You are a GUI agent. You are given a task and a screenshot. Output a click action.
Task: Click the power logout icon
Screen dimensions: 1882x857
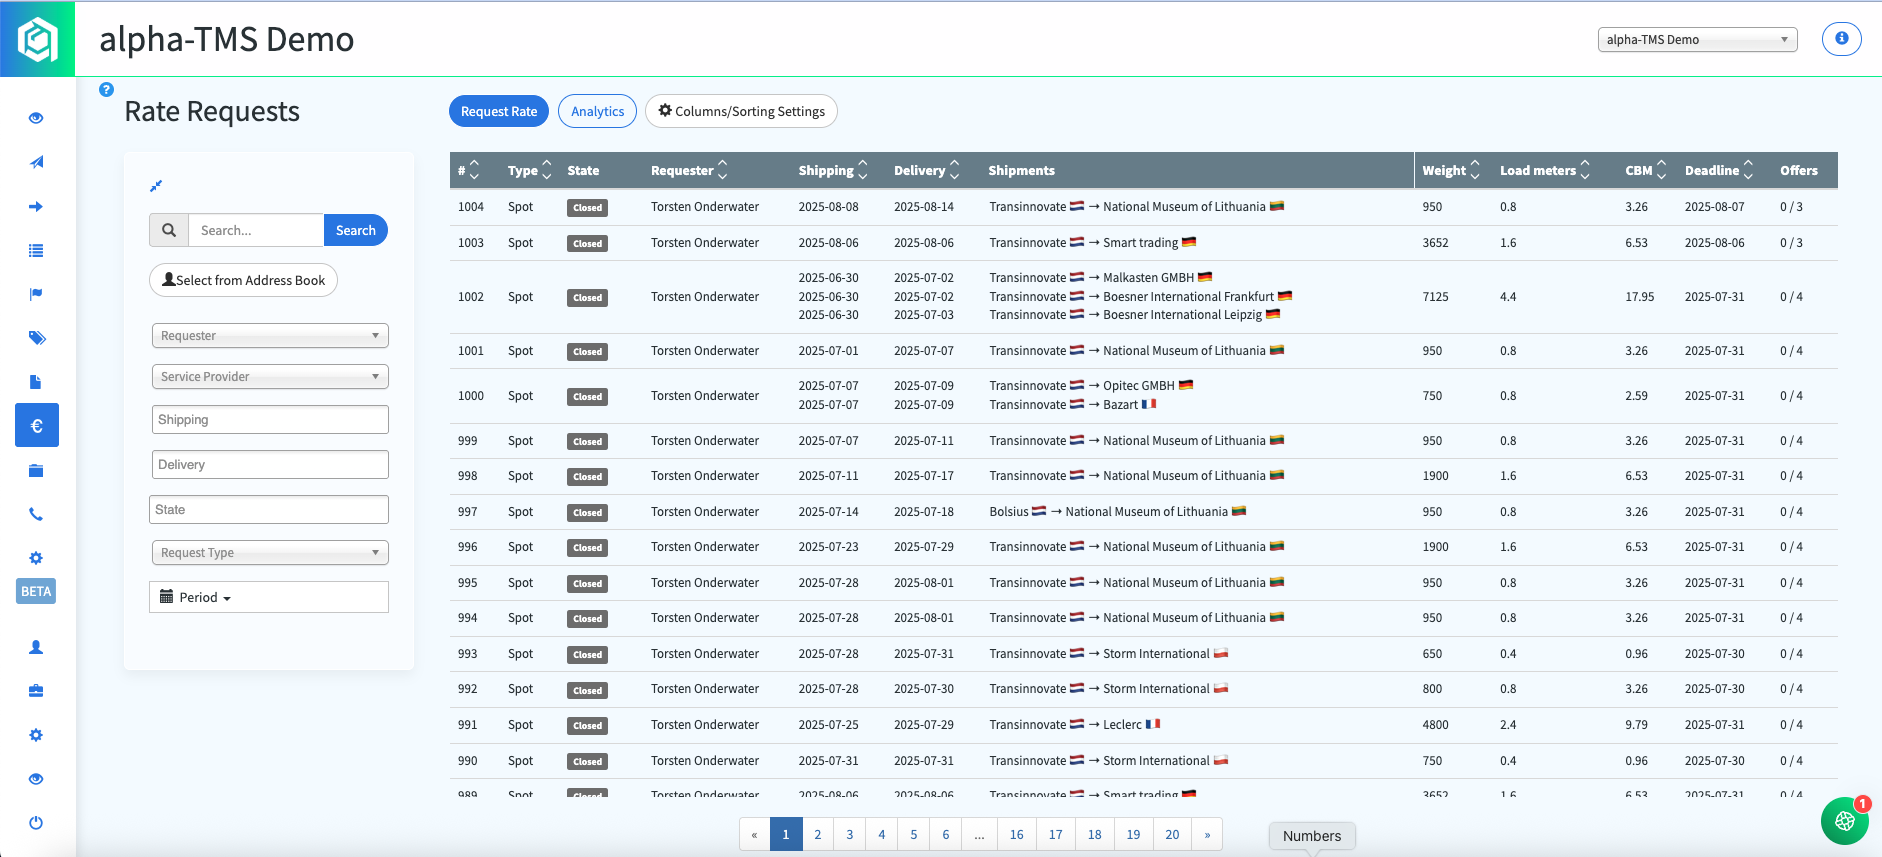pyautogui.click(x=36, y=823)
